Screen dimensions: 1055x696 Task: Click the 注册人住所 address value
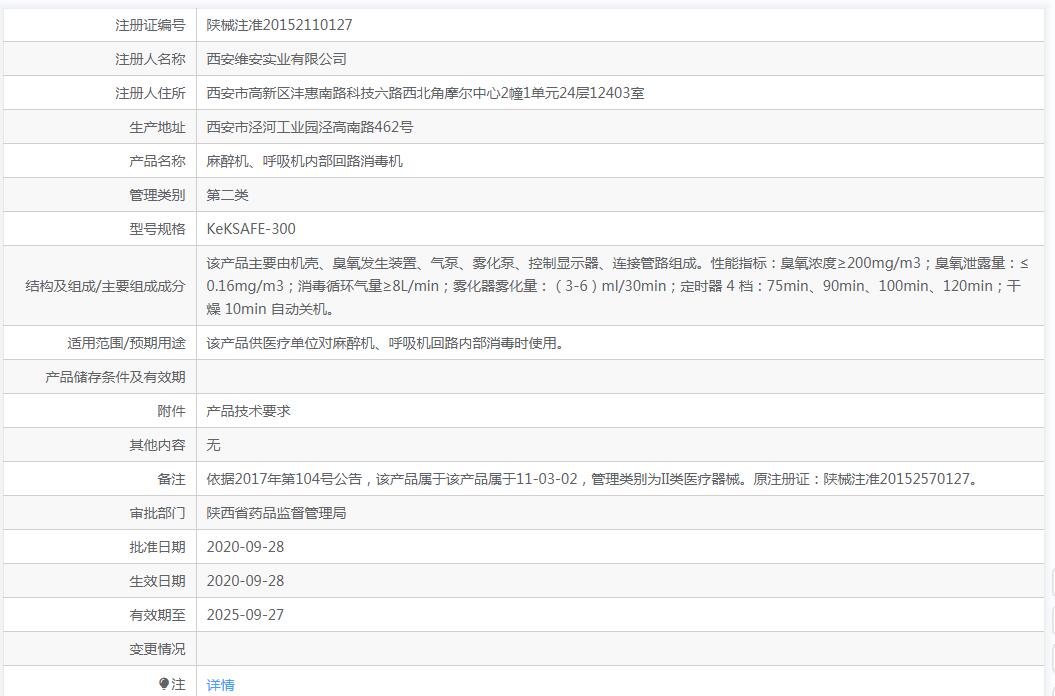click(x=425, y=93)
